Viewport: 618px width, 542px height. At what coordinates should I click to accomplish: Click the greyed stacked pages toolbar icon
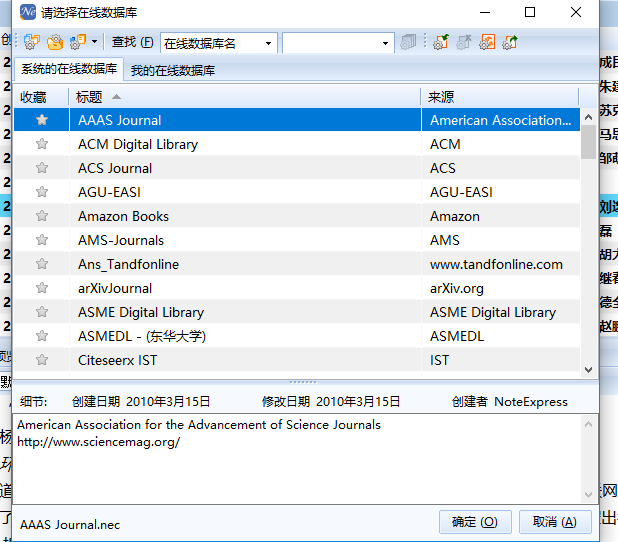408,42
